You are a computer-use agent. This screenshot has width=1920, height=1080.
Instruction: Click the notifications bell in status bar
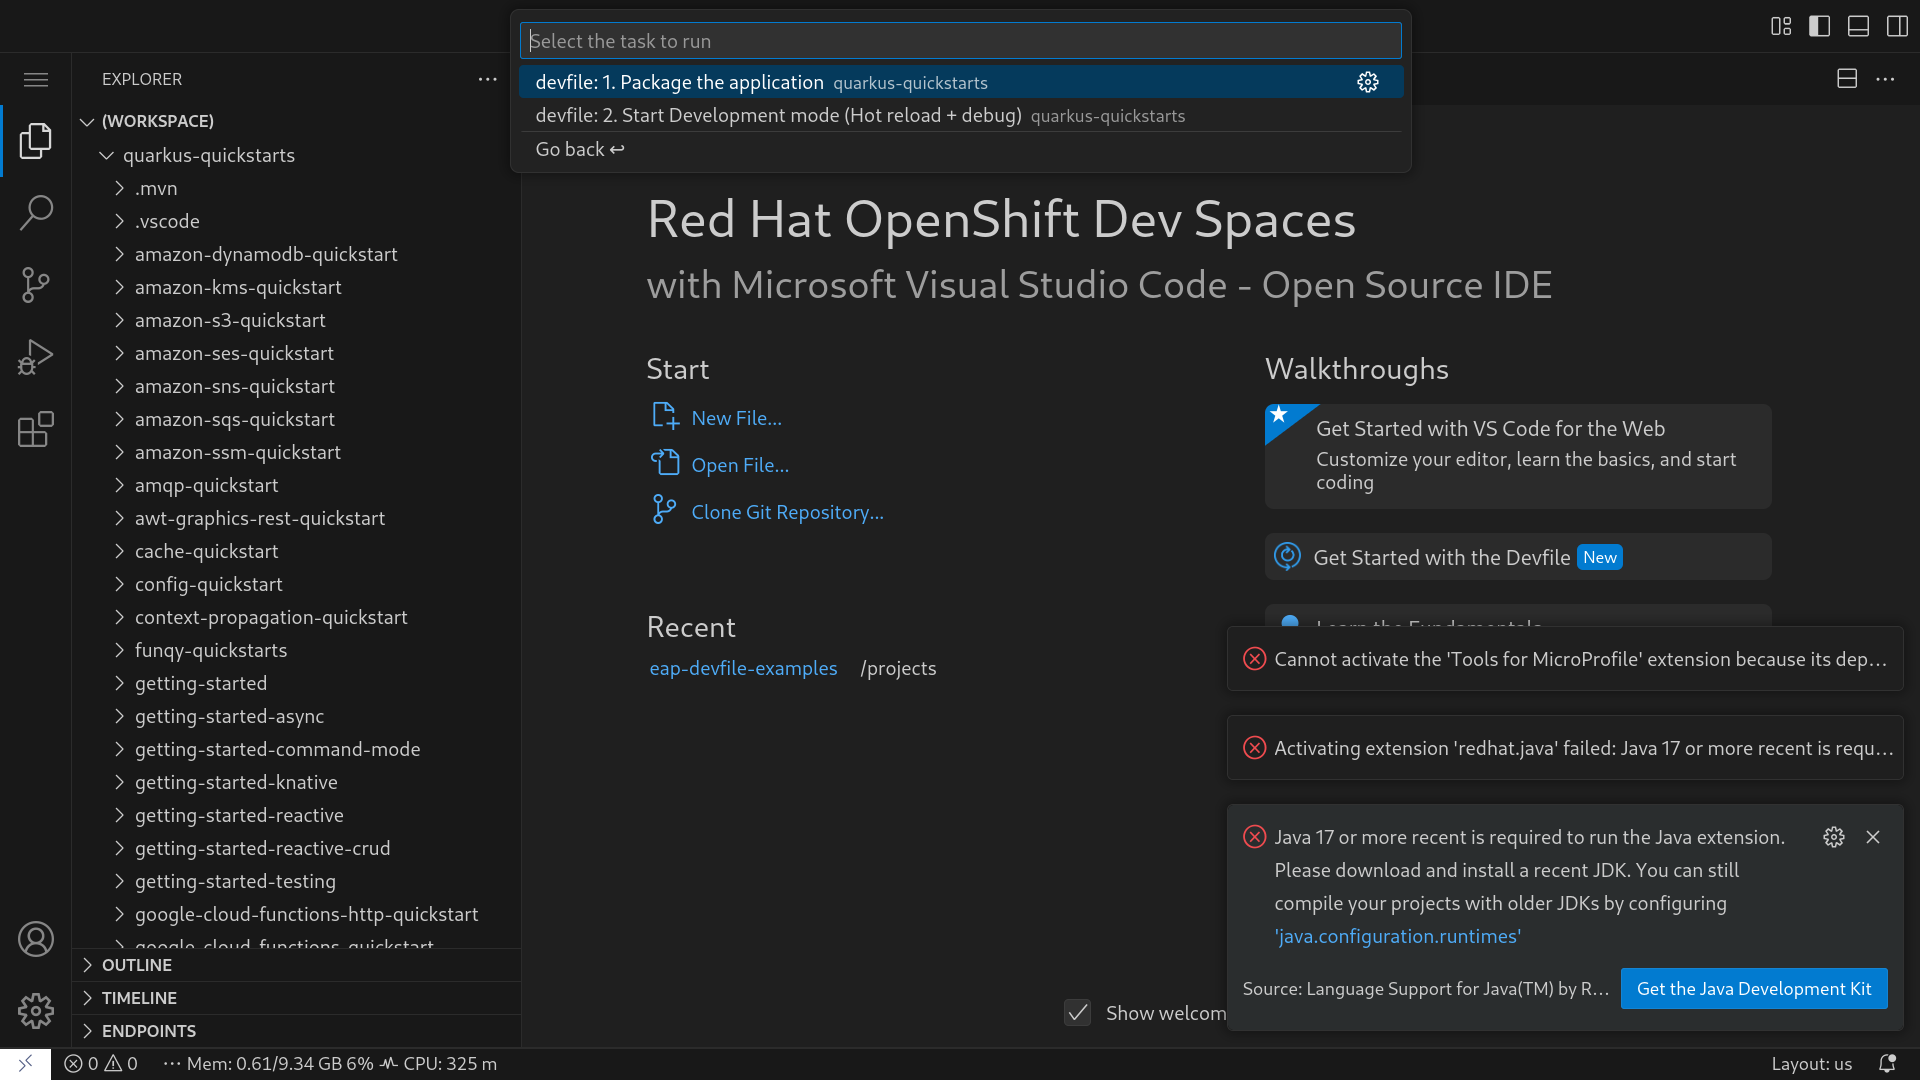(1886, 1064)
